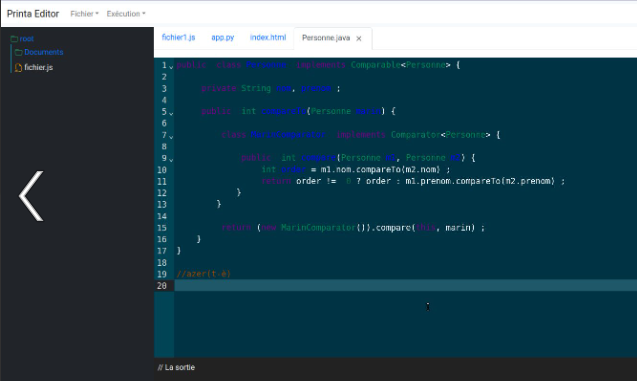Switch to the fichier1.js tab
637x381 pixels.
[x=178, y=37]
